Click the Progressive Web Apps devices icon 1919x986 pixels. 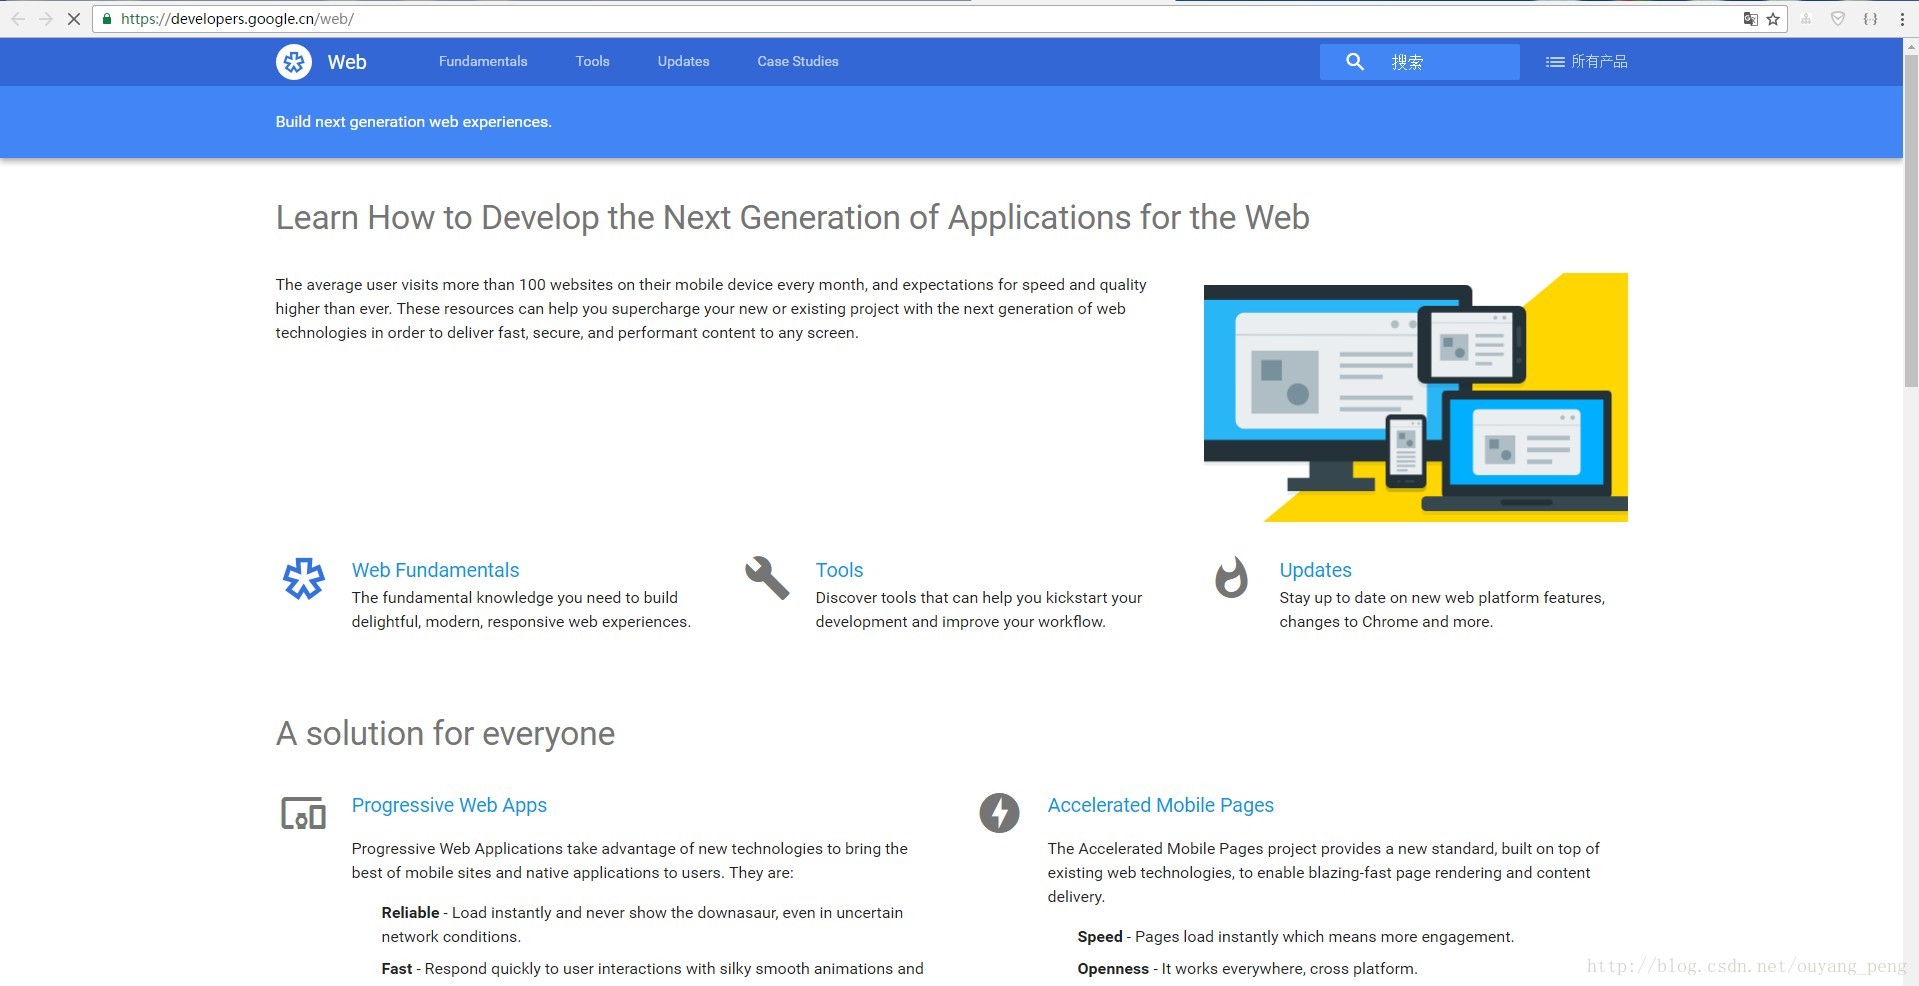click(x=304, y=814)
